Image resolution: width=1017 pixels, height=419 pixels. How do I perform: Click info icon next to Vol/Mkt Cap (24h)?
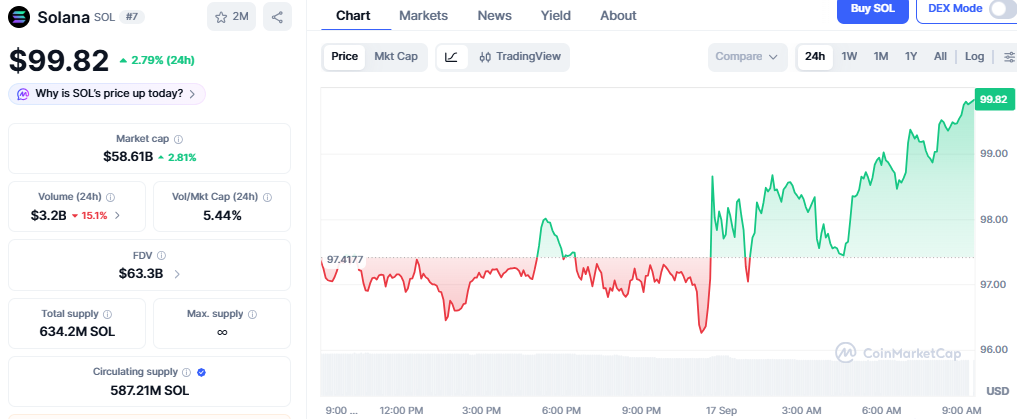coord(267,197)
